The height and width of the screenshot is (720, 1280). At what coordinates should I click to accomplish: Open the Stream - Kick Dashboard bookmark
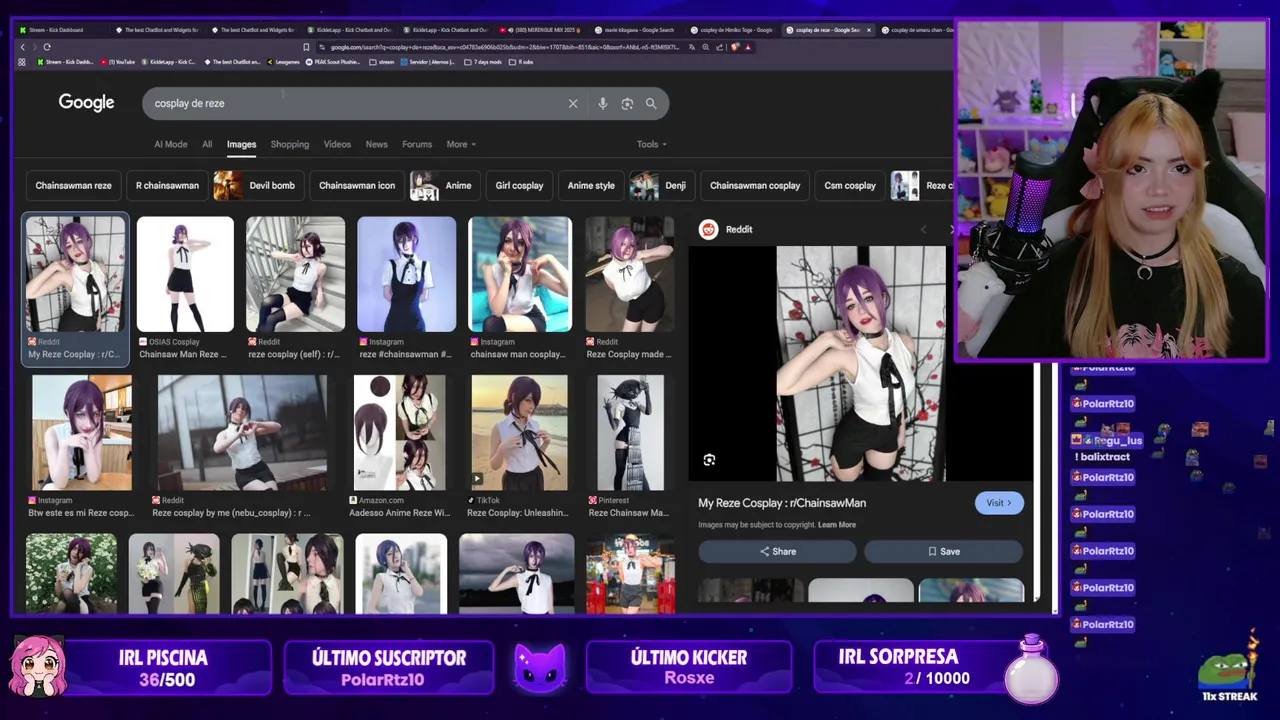coord(64,62)
